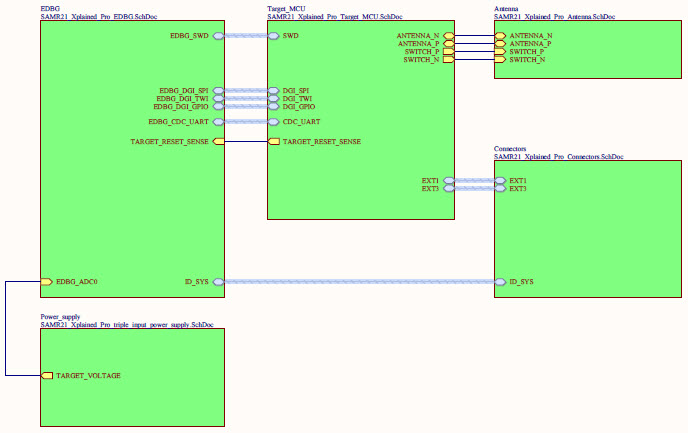The width and height of the screenshot is (688, 433).
Task: Select the ID_SYS bus line between blocks
Action: 360,282
